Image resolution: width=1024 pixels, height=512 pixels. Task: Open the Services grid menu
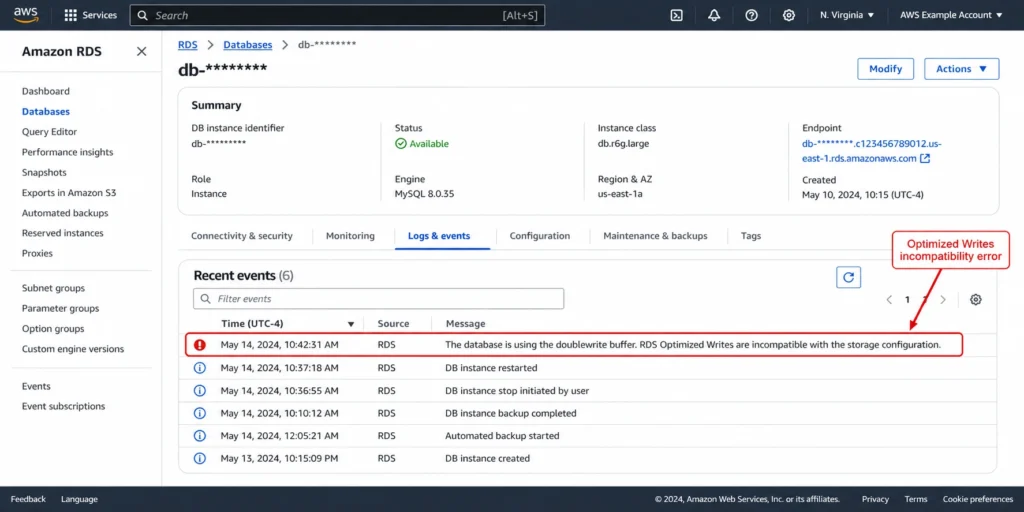91,15
